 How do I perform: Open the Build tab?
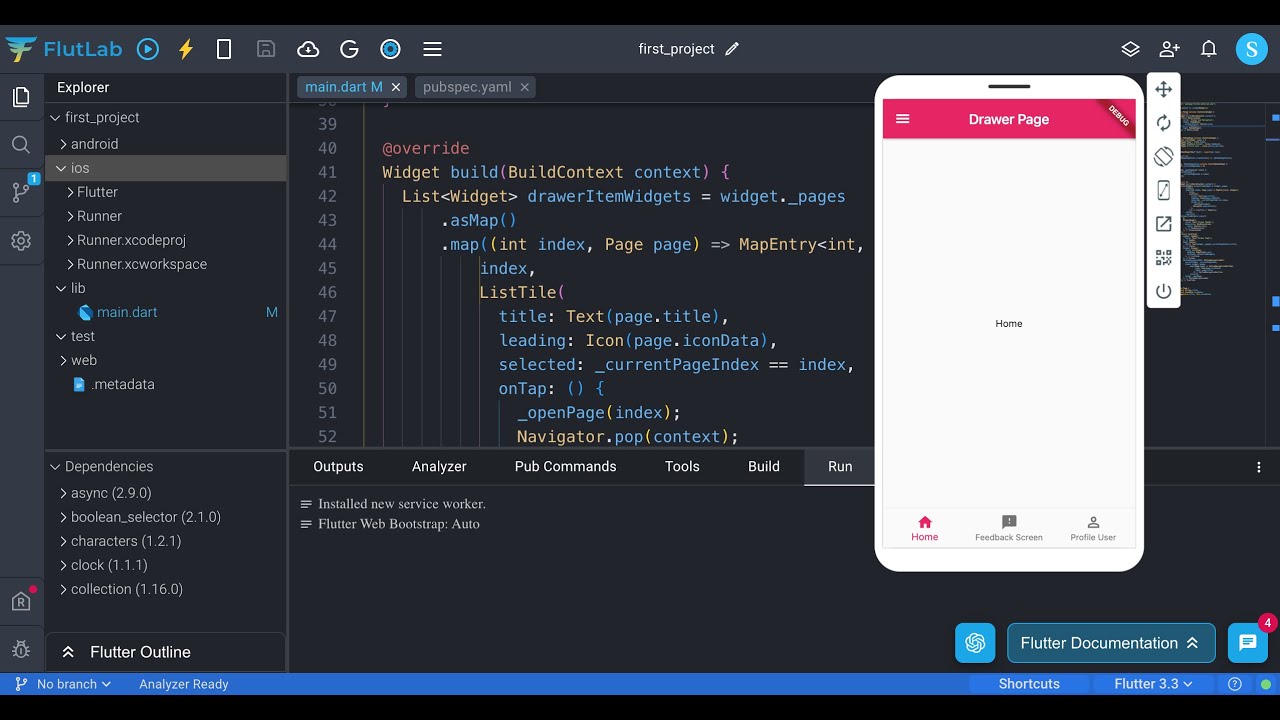[x=764, y=466]
